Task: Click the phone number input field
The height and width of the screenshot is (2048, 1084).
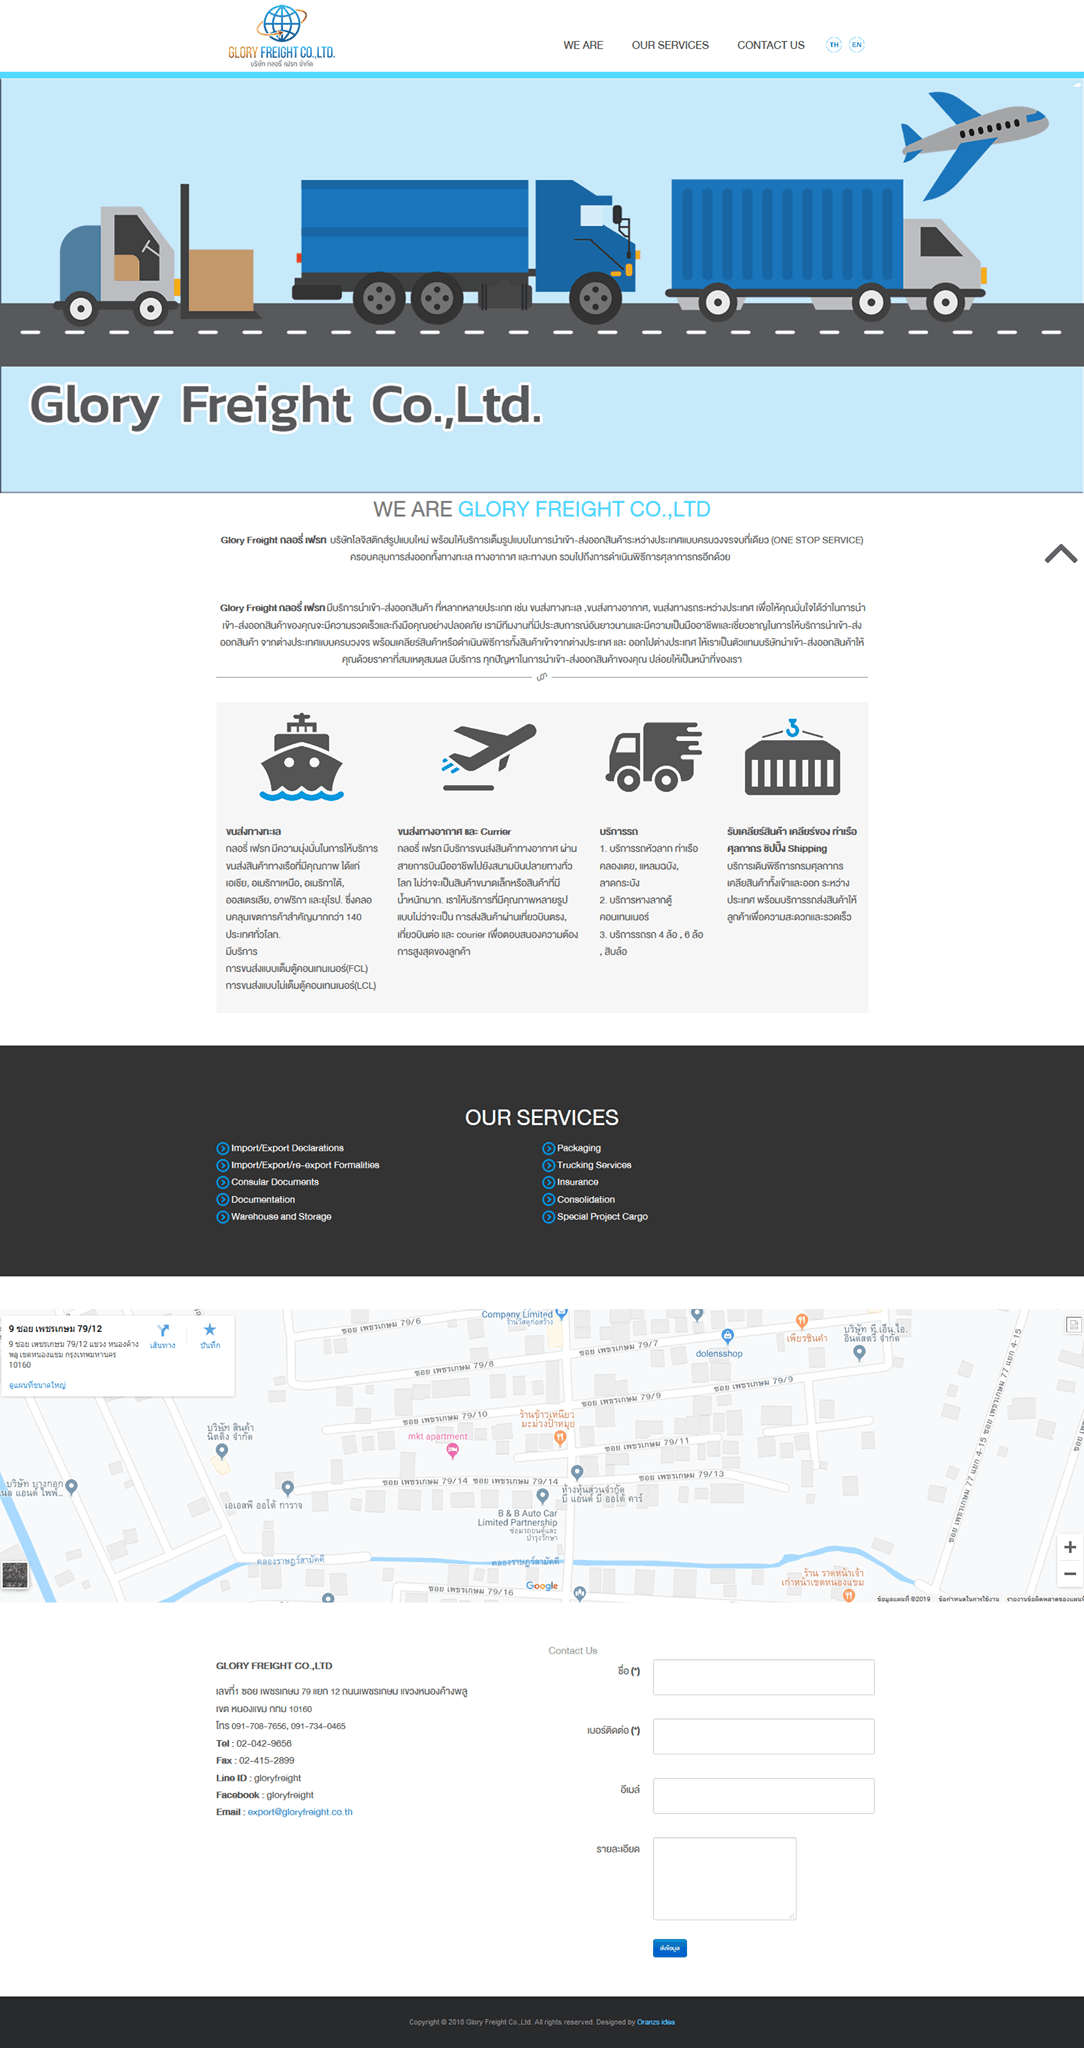Action: pyautogui.click(x=764, y=1736)
